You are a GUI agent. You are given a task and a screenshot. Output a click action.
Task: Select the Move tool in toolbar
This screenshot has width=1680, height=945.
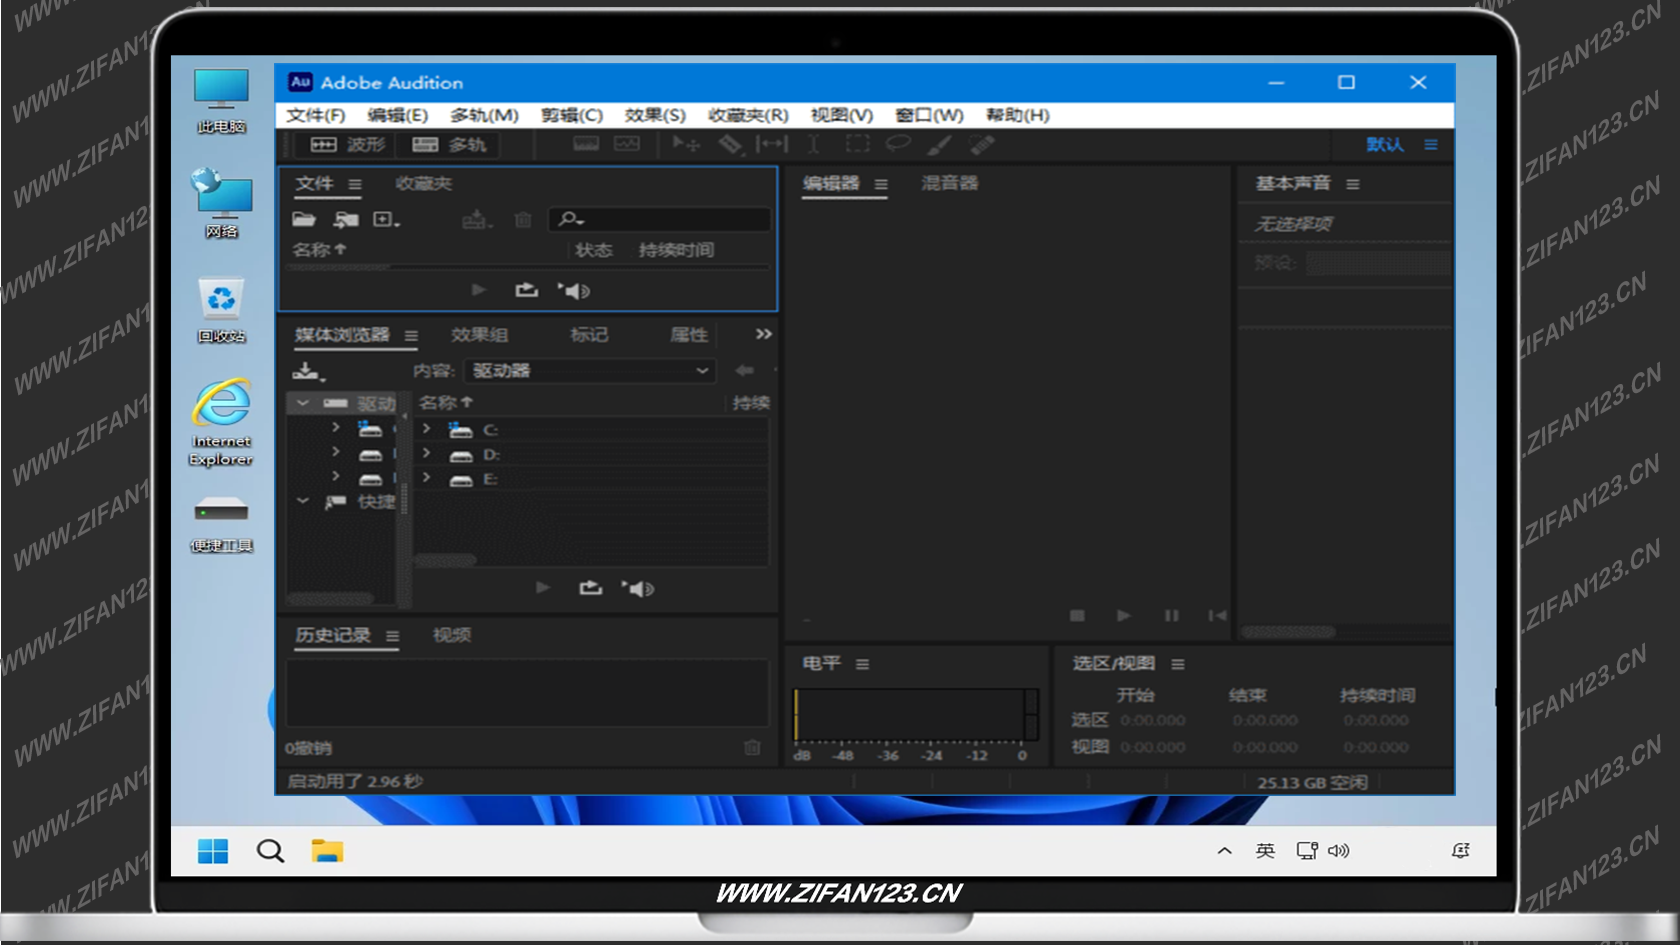pyautogui.click(x=686, y=144)
